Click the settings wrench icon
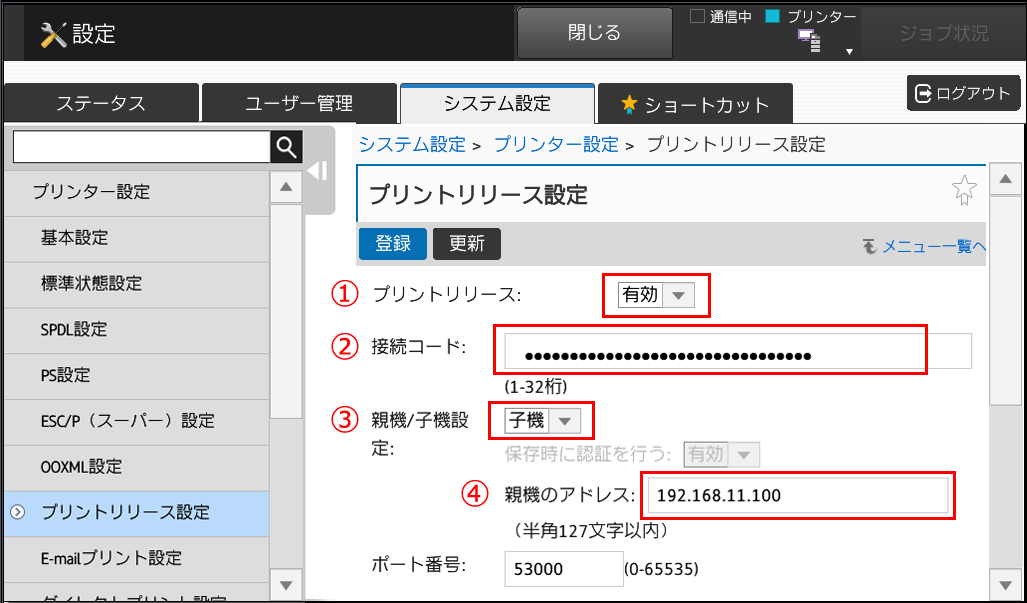 click(53, 34)
